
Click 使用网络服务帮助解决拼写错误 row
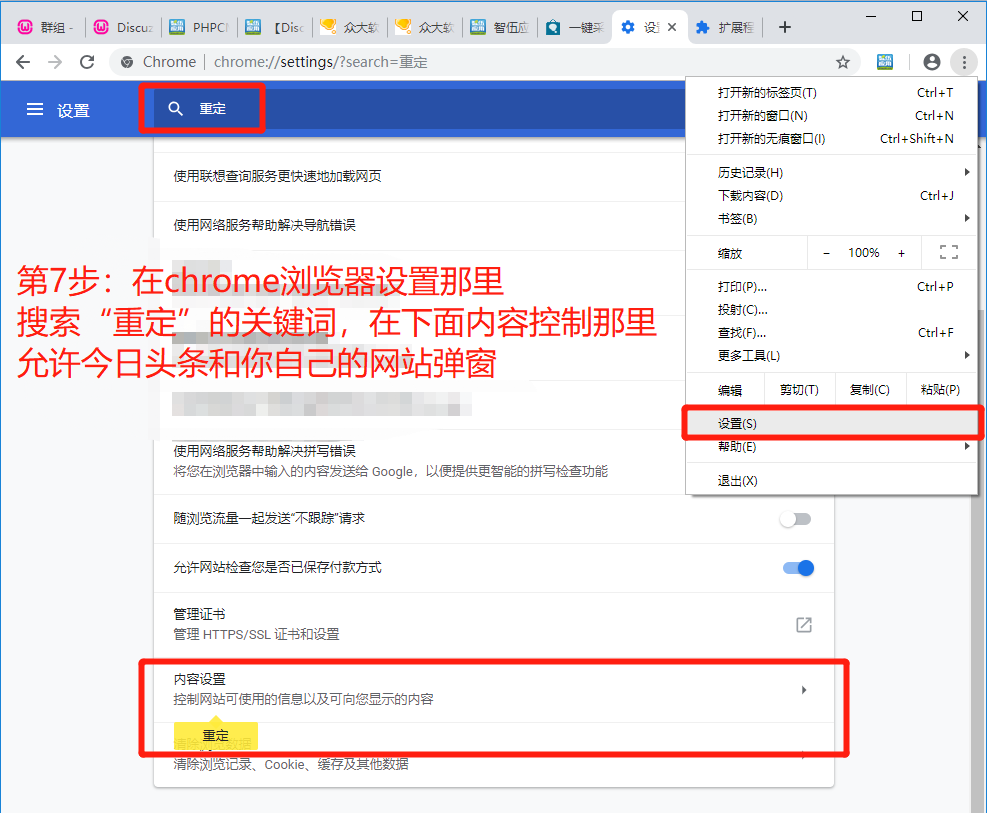point(494,461)
